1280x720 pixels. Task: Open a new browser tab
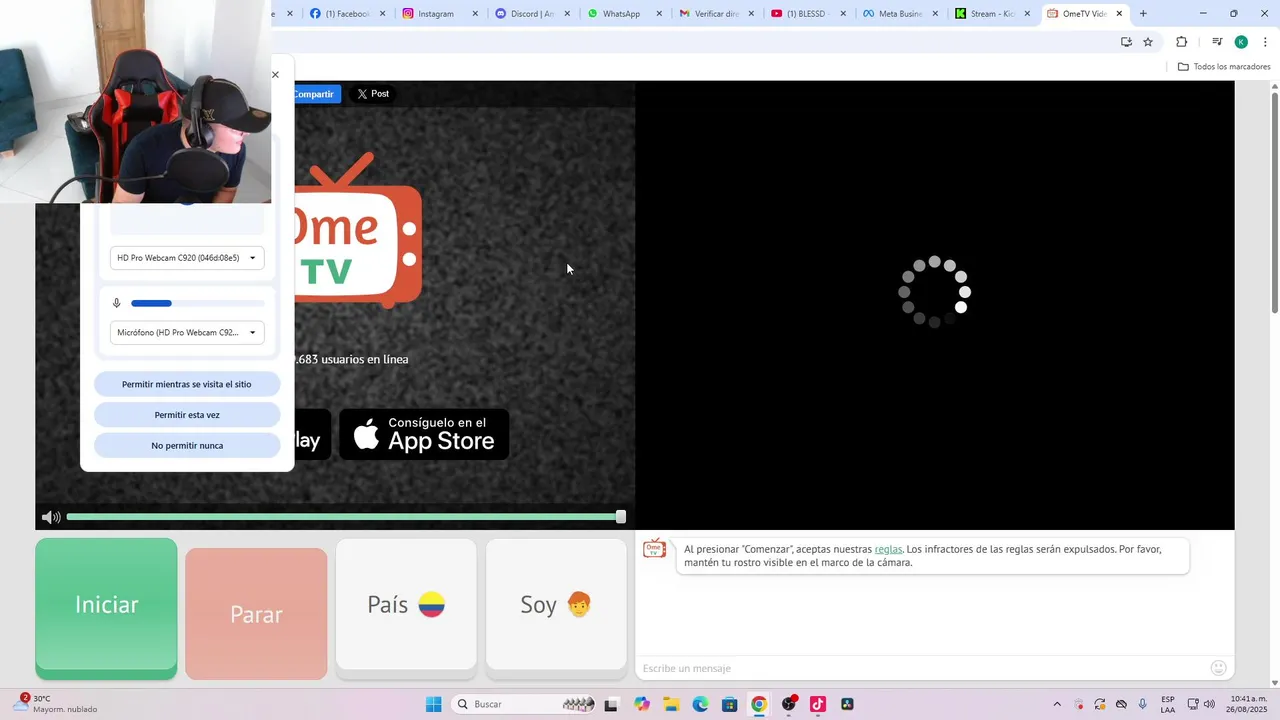tap(1143, 14)
